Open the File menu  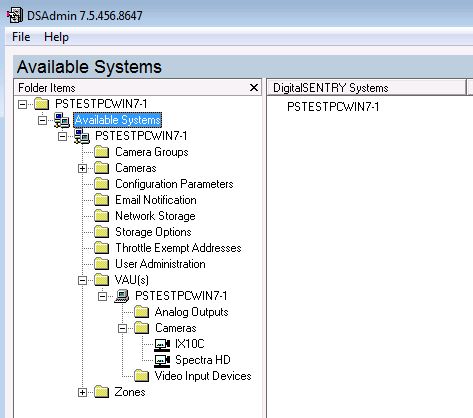coord(21,37)
